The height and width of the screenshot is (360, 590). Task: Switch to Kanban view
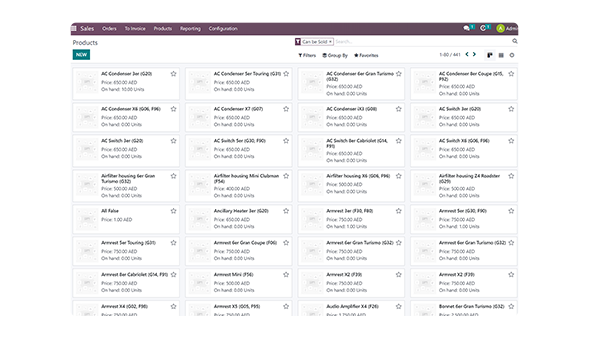pyautogui.click(x=490, y=55)
